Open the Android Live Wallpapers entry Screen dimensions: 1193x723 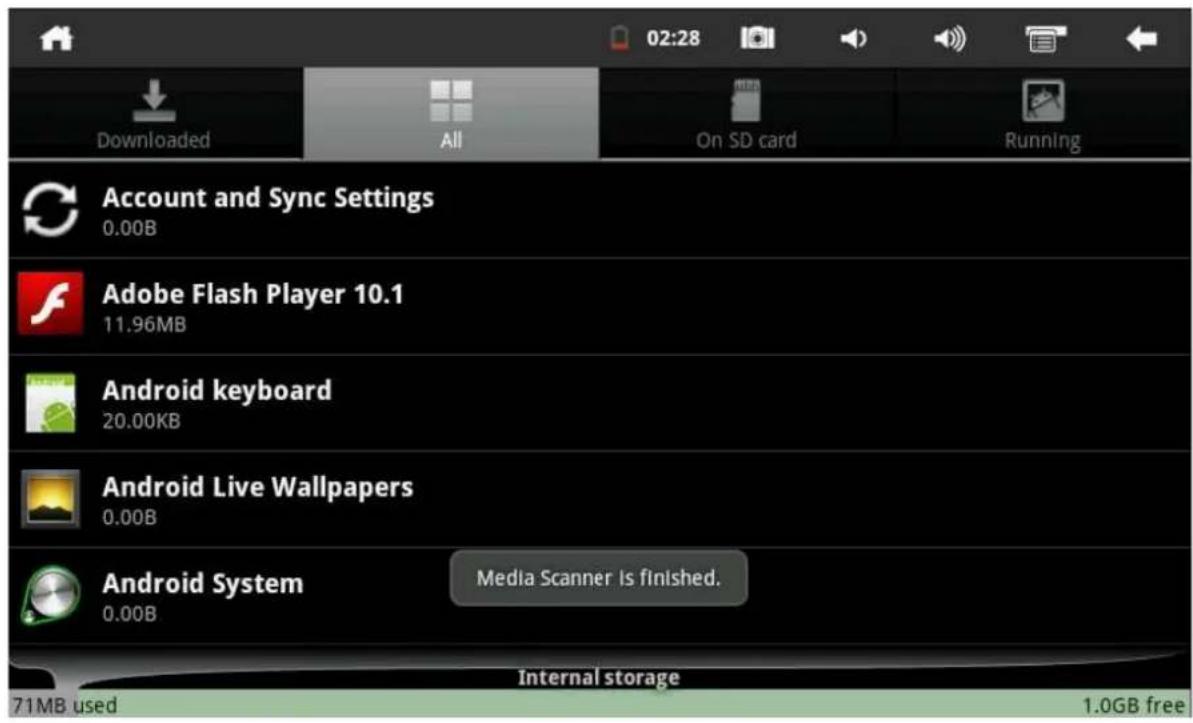[600, 499]
